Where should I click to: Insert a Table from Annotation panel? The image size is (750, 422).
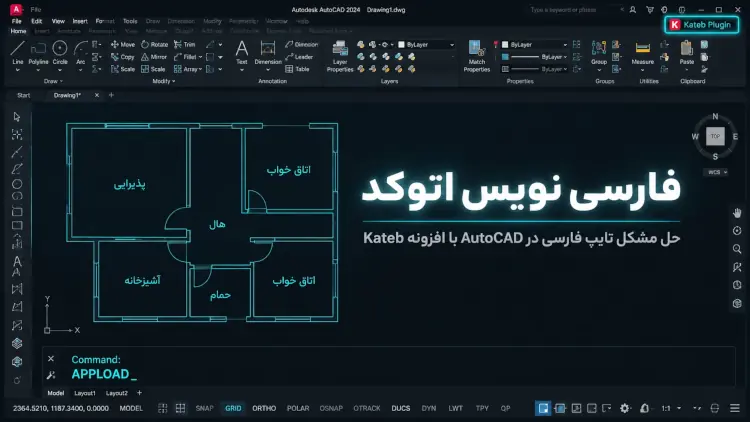pyautogui.click(x=297, y=69)
